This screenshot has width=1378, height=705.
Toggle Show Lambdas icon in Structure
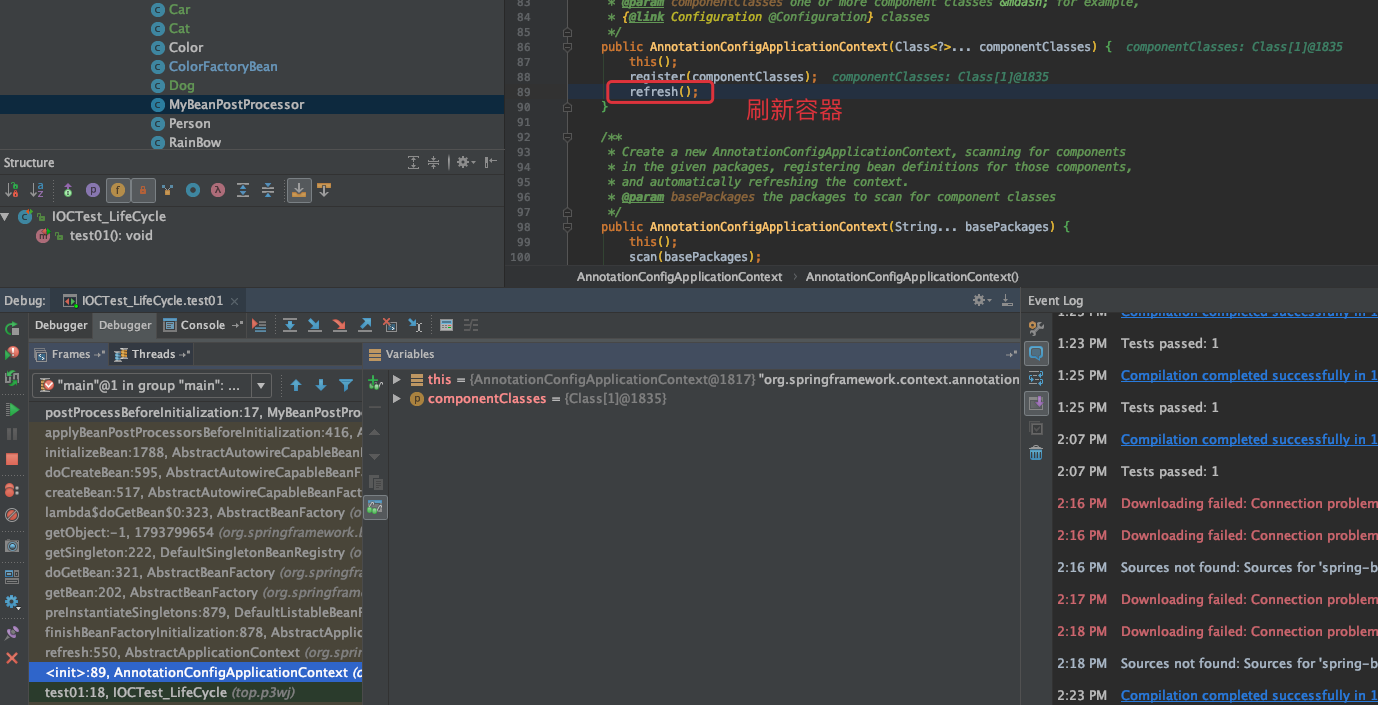tap(218, 190)
